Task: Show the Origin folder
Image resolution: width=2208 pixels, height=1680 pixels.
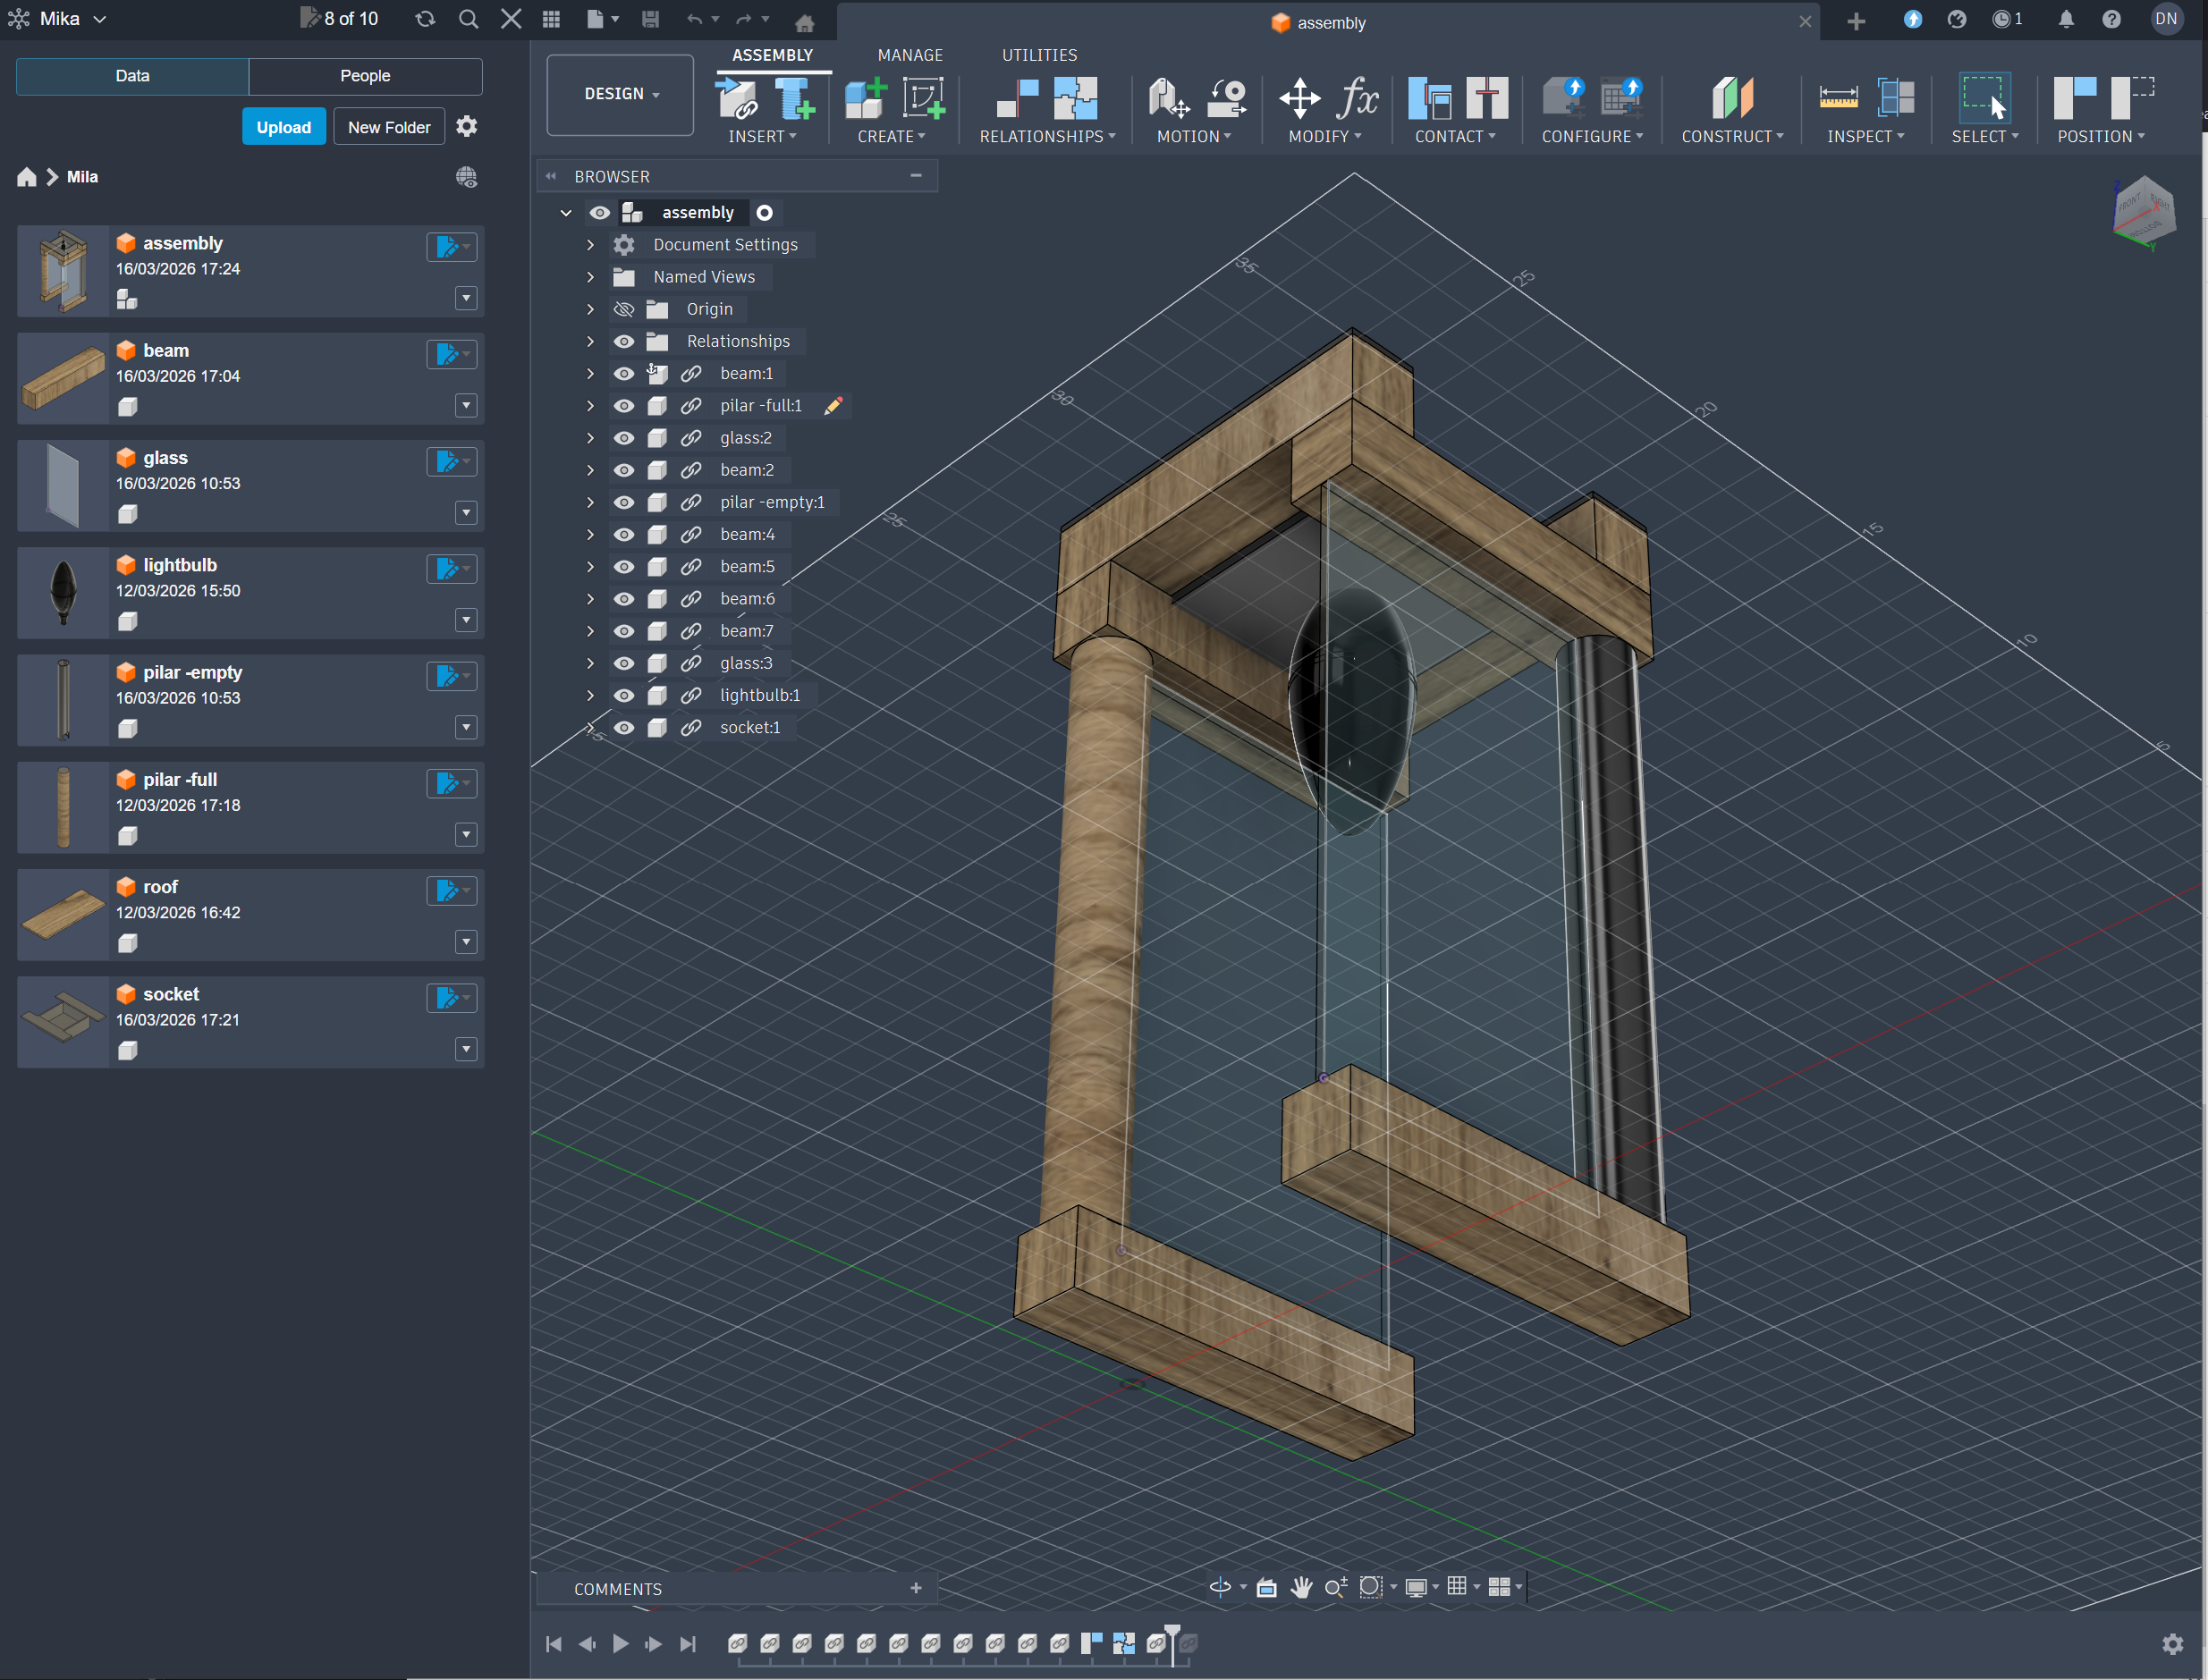Action: tap(624, 310)
